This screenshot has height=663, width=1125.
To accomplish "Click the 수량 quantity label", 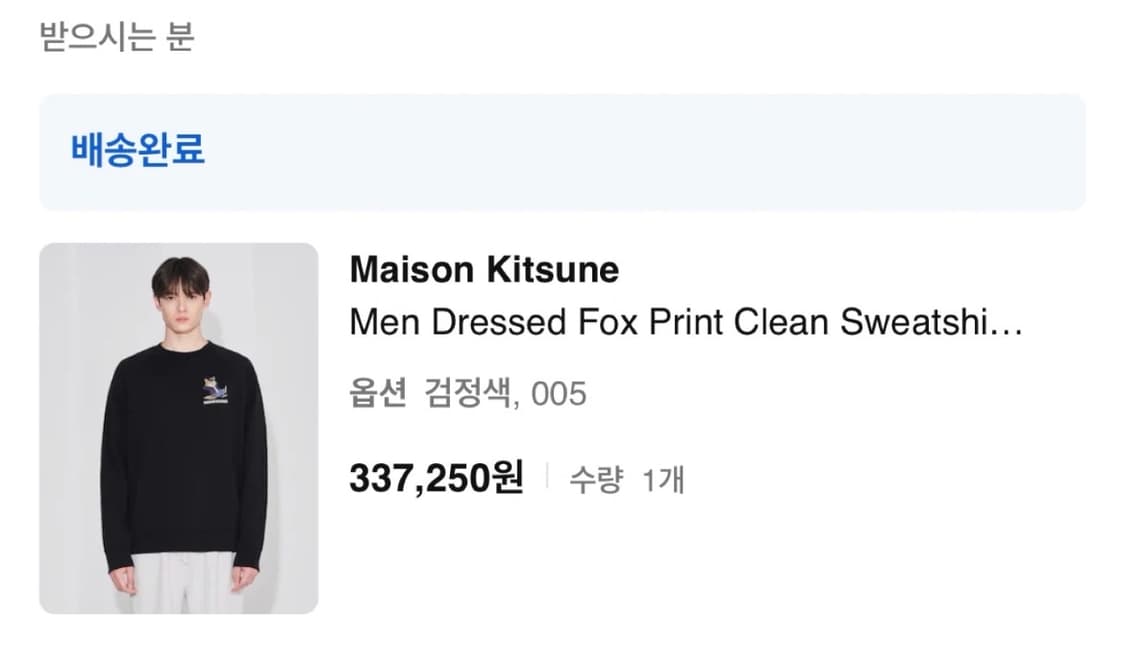I will [x=596, y=480].
